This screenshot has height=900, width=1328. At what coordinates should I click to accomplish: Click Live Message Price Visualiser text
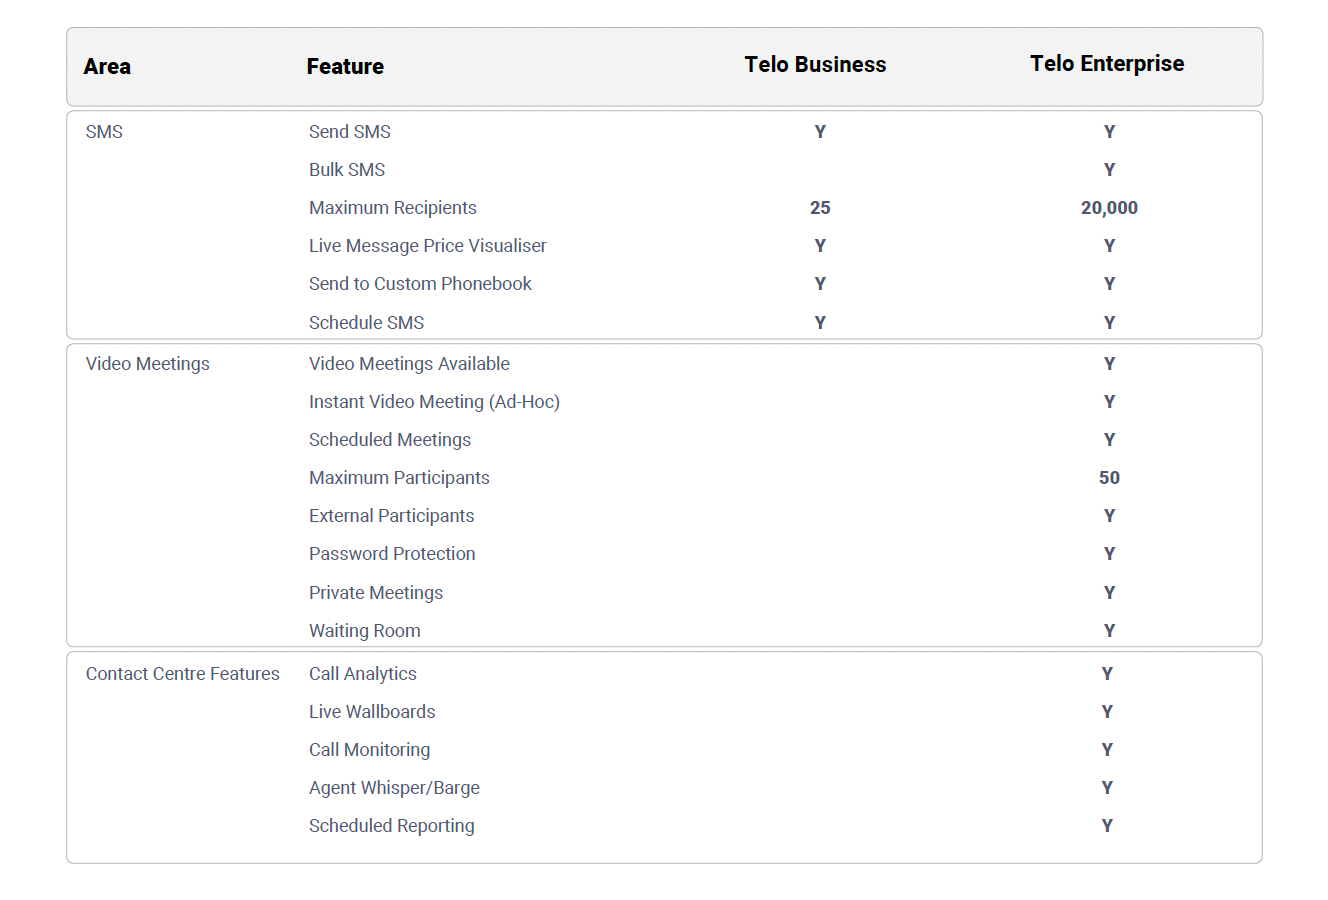[x=428, y=246]
